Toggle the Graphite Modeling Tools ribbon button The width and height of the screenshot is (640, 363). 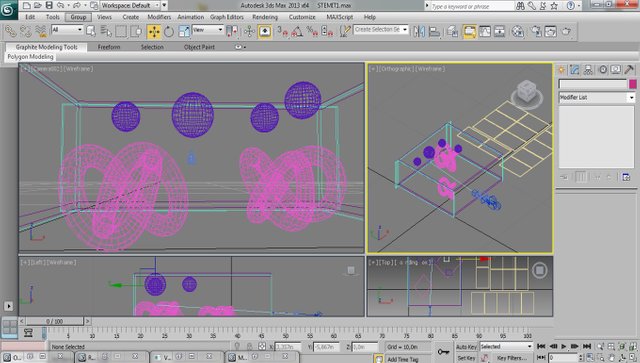pyautogui.click(x=469, y=31)
